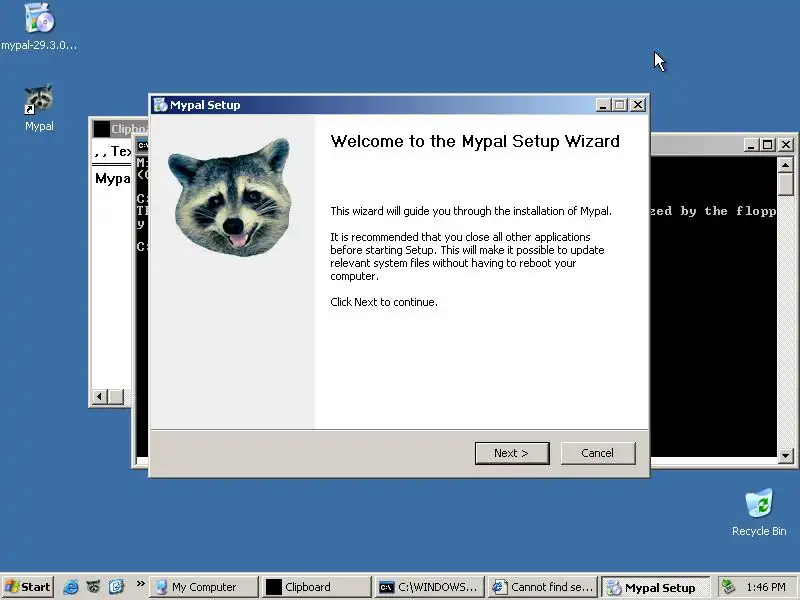Maximize the command prompt window behind setup
The height and width of the screenshot is (600, 800).
(x=767, y=145)
